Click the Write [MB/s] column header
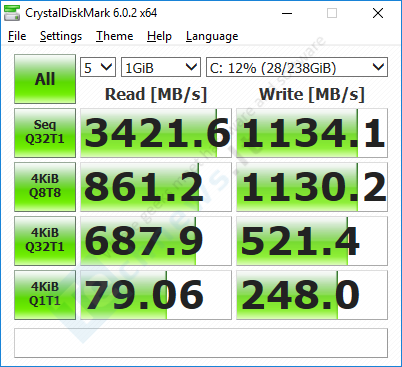Screen dimensions: 402x367 coord(312,94)
